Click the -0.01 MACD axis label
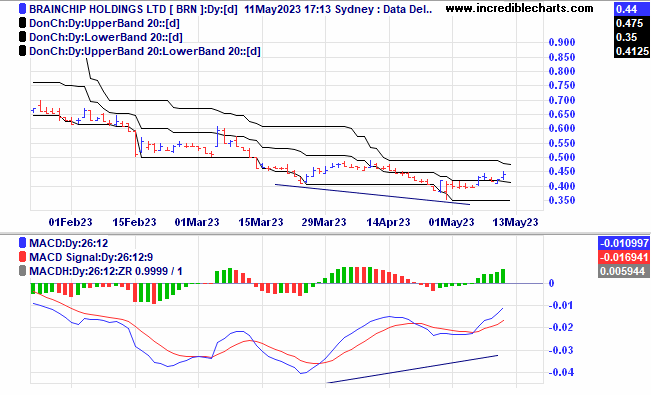Screen dimensions: 651x395 [562, 305]
